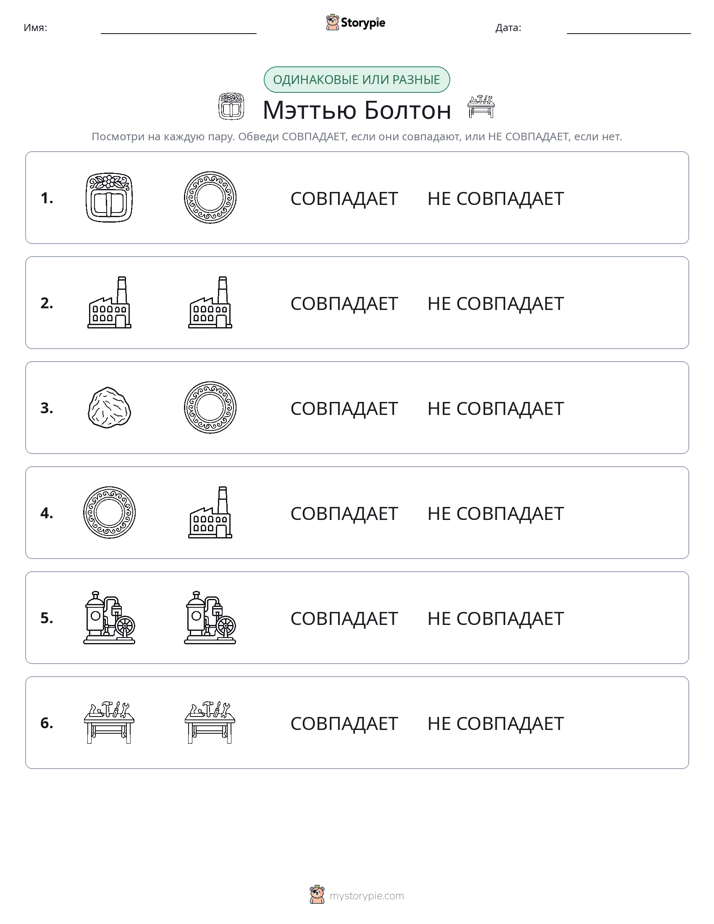Pick НЕ СОВПАДАЕТ for row 4
Viewport: 714px width, 924px height.
[x=495, y=513]
